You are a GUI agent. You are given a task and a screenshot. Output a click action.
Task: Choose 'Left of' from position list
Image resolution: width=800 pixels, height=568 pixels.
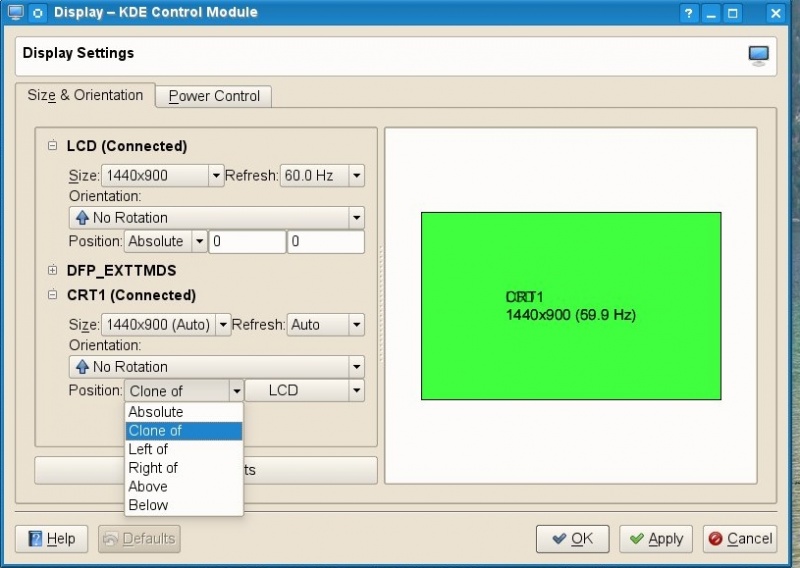point(149,449)
